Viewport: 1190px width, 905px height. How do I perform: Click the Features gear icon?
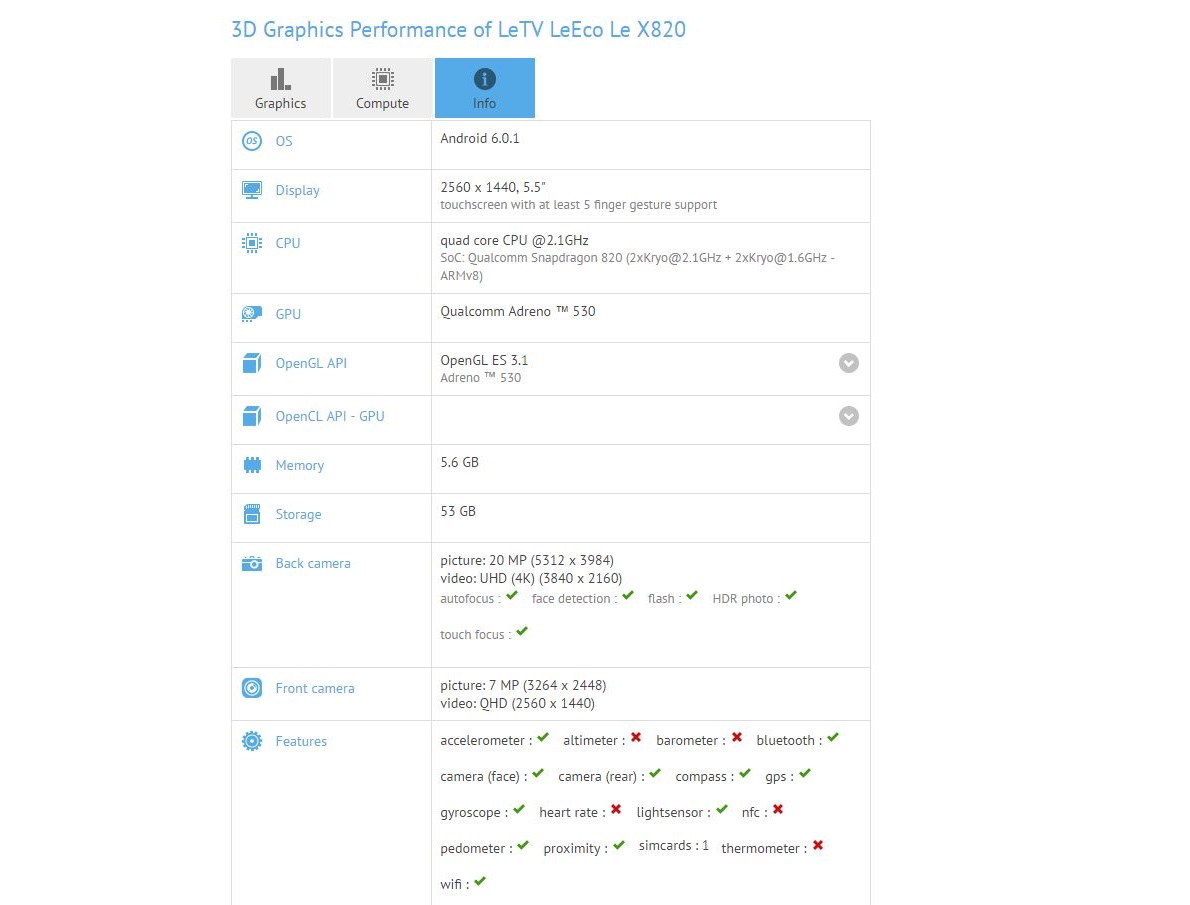tap(252, 741)
